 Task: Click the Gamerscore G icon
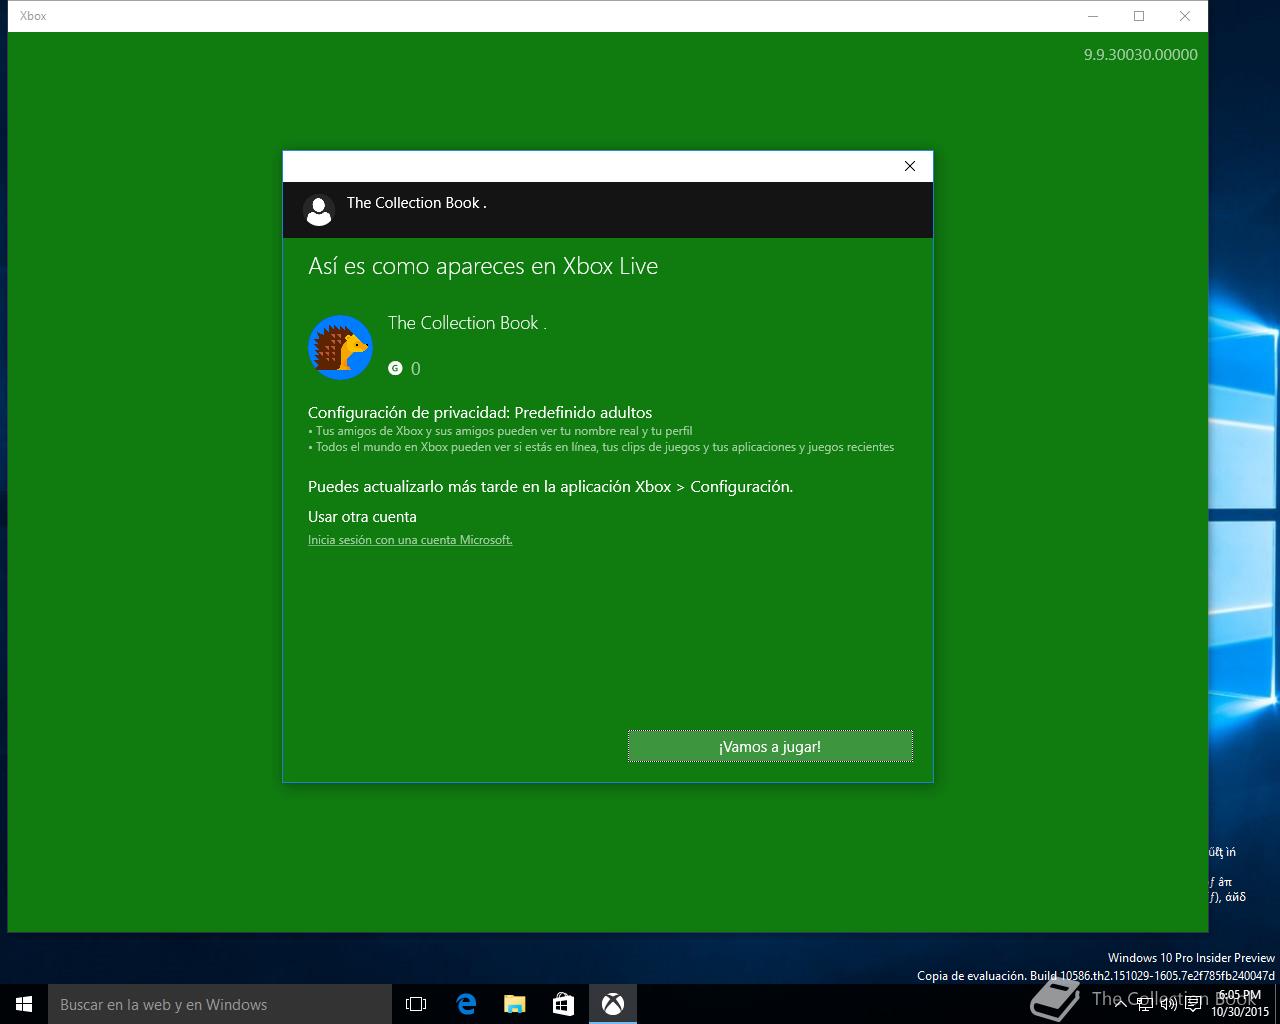point(395,368)
